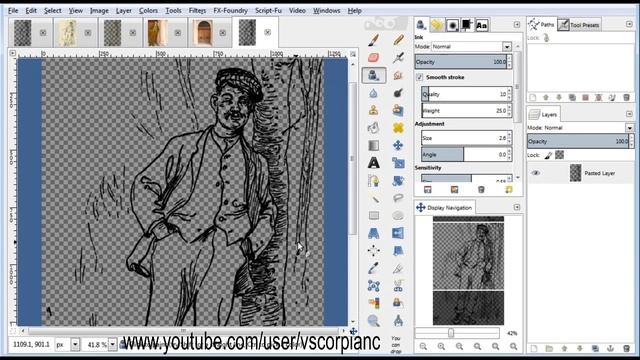640x360 pixels.
Task: Duplicate layer icon in Layers panel
Action: (x=595, y=348)
